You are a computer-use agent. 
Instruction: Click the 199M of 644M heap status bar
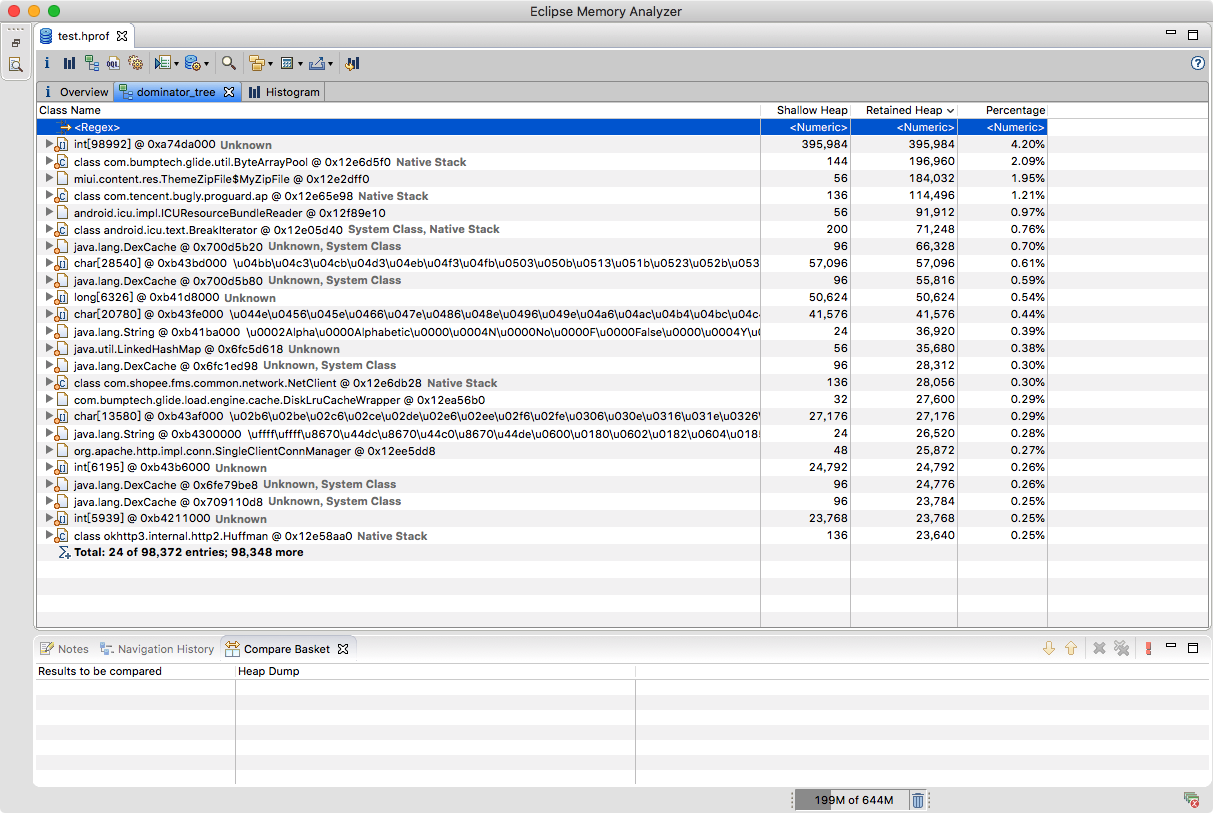click(851, 800)
